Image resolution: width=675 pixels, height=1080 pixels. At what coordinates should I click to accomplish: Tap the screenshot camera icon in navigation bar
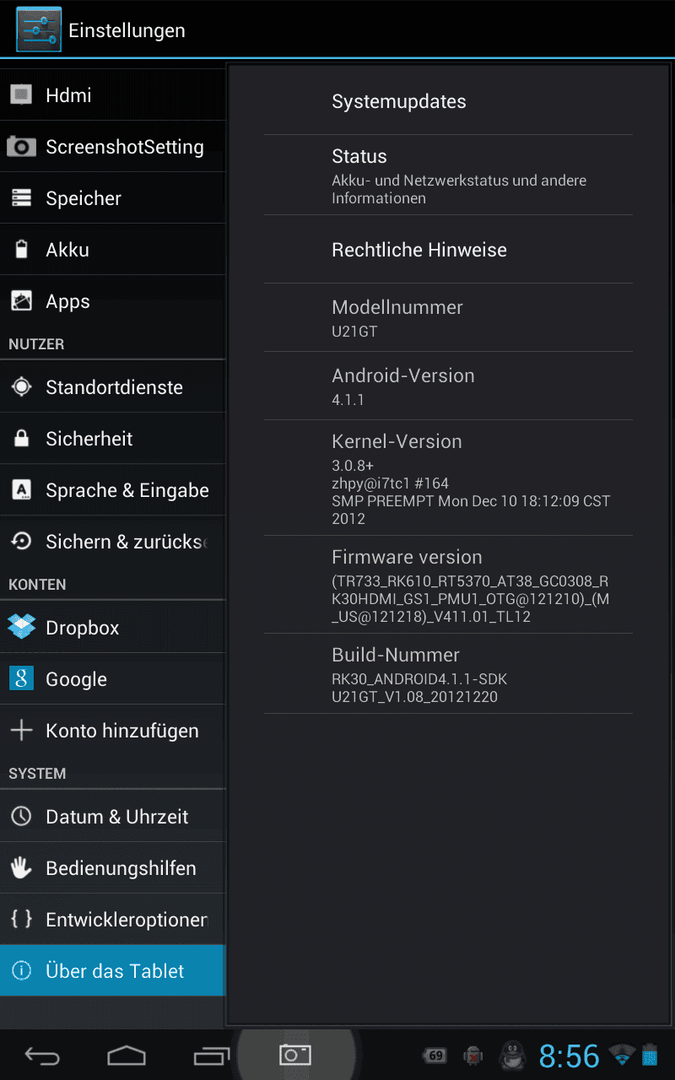[x=295, y=1055]
